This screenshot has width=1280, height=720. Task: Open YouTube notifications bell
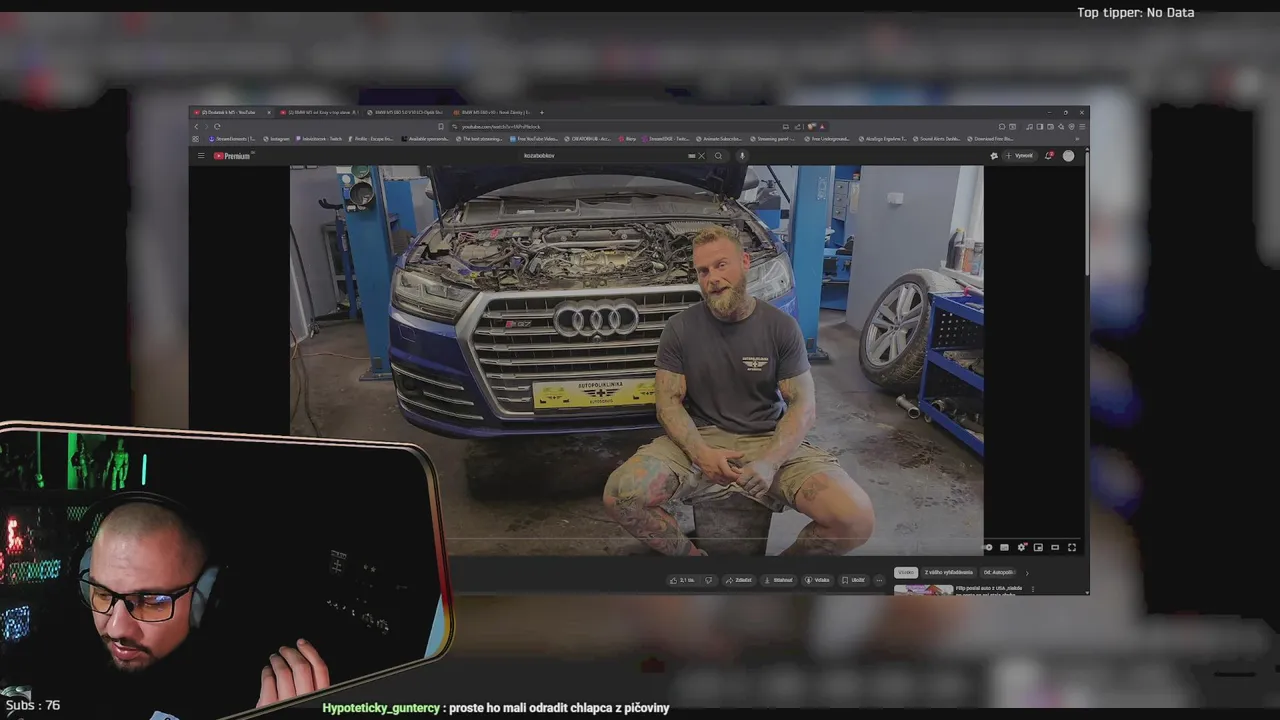[x=1048, y=156]
